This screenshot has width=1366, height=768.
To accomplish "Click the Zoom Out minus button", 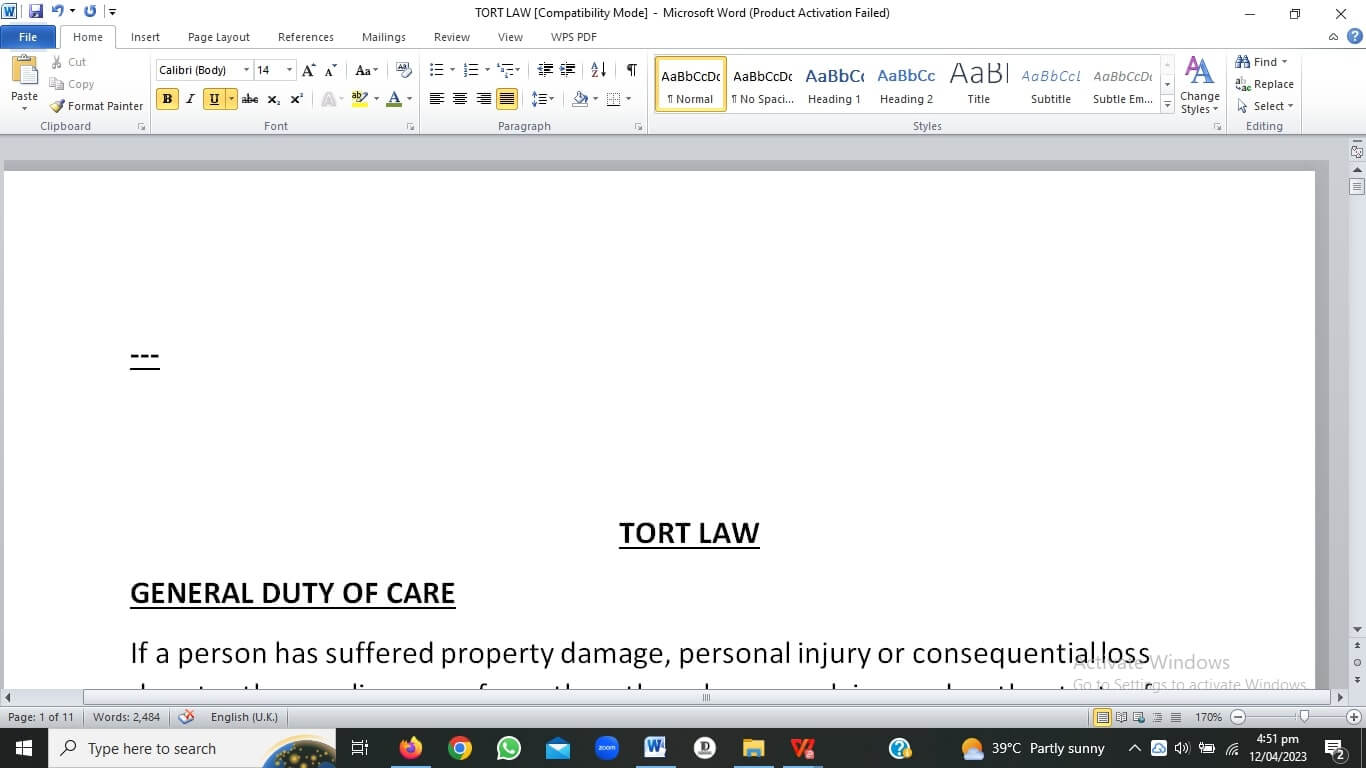I will tap(1238, 717).
